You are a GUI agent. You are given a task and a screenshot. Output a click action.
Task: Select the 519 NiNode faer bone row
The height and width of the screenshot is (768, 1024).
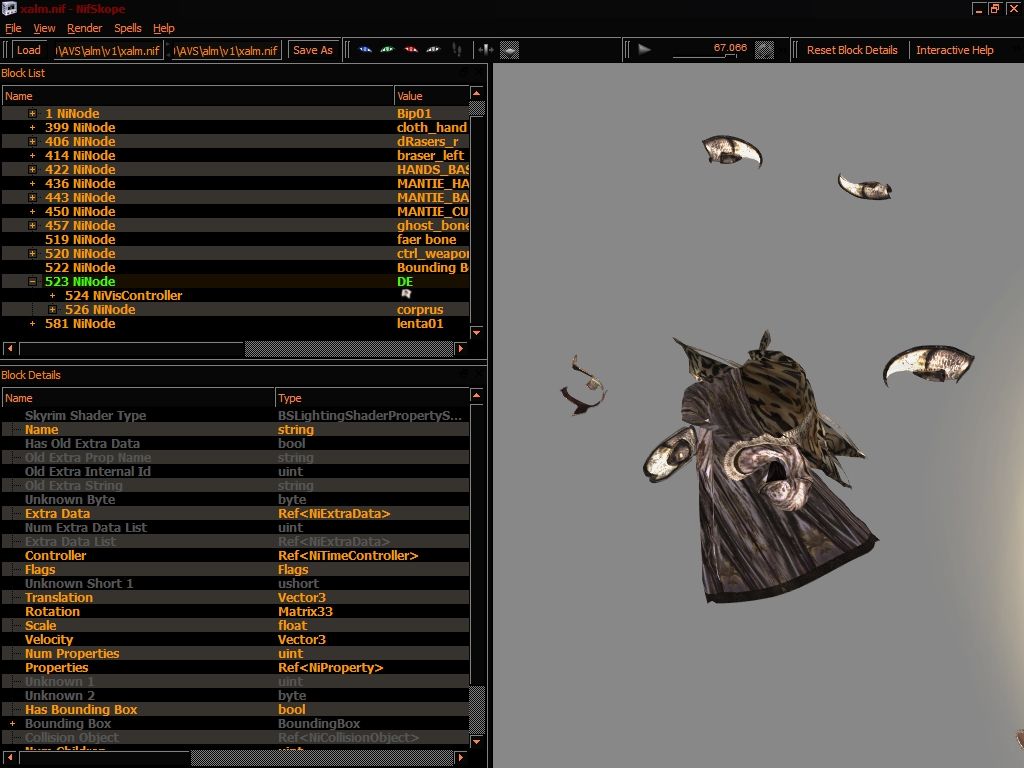235,240
